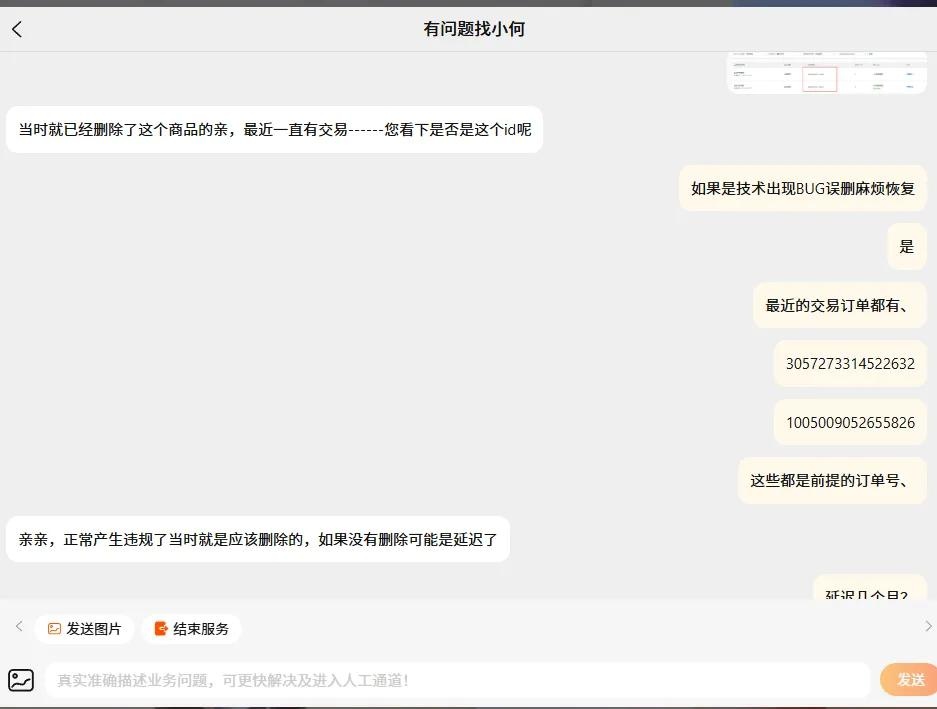
Task: Select message 这些都是前提的订单号、
Action: coord(832,481)
